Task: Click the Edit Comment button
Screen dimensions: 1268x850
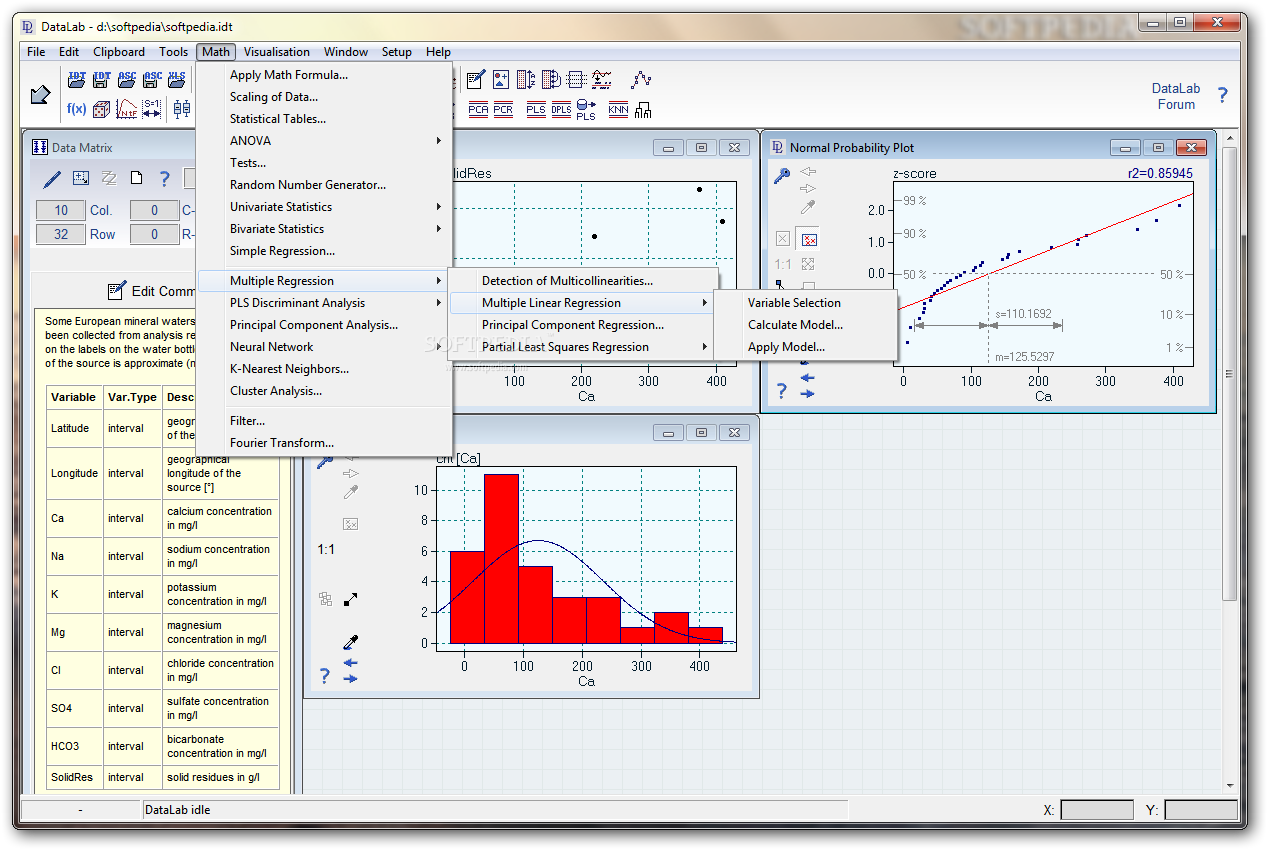Action: [150, 291]
